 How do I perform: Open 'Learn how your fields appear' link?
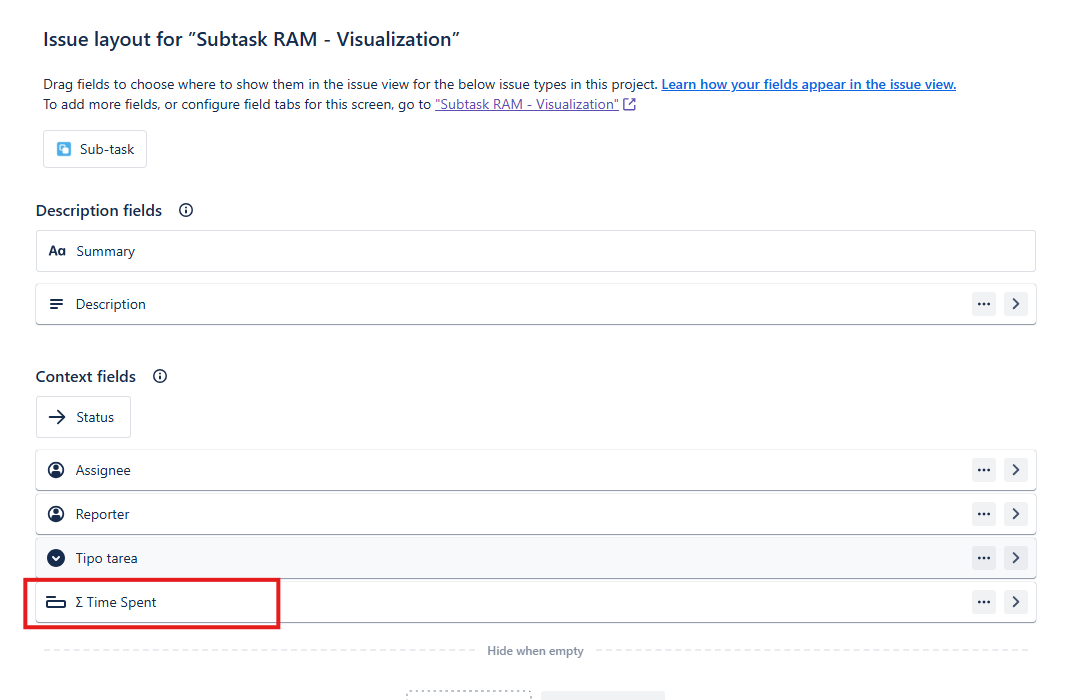tap(808, 84)
